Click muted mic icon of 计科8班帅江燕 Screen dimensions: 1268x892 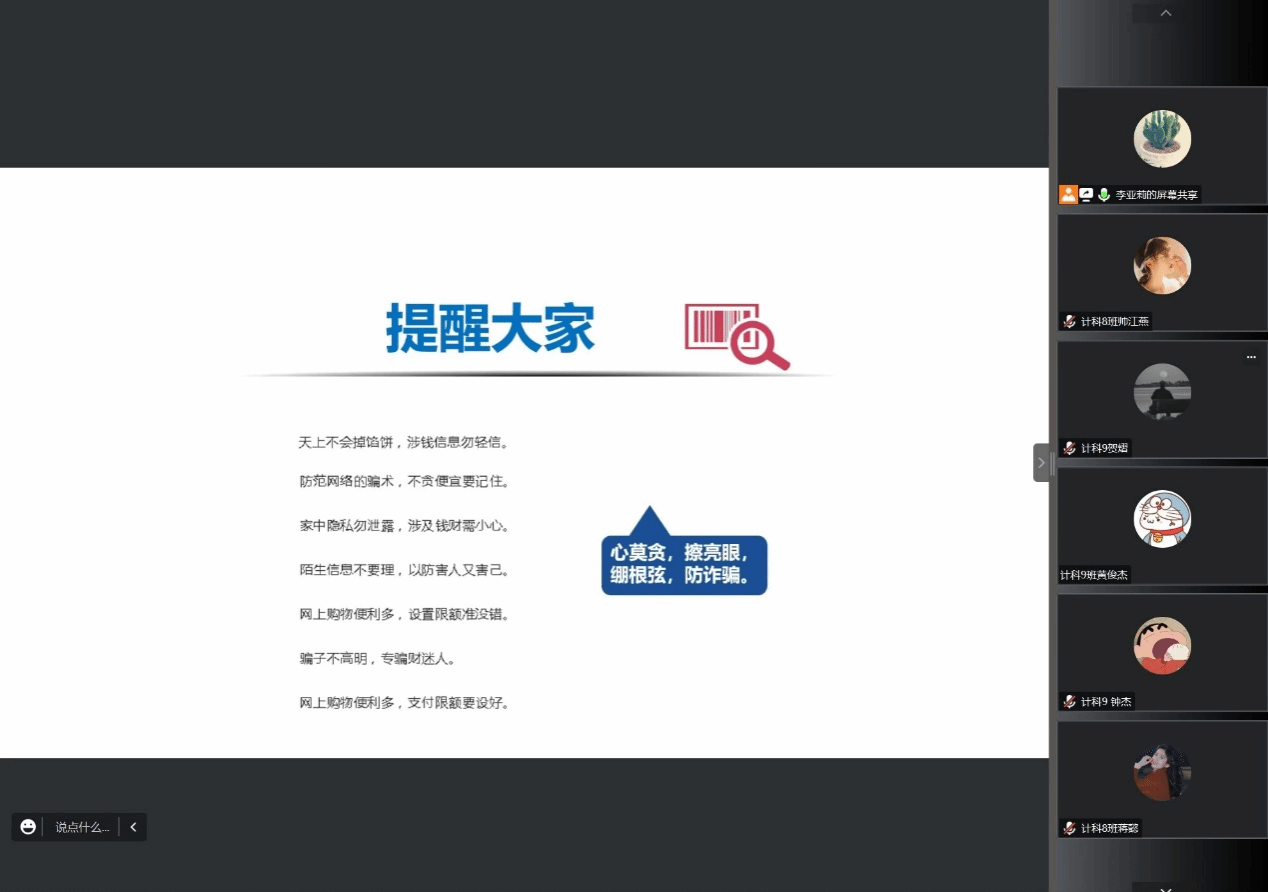click(1070, 322)
